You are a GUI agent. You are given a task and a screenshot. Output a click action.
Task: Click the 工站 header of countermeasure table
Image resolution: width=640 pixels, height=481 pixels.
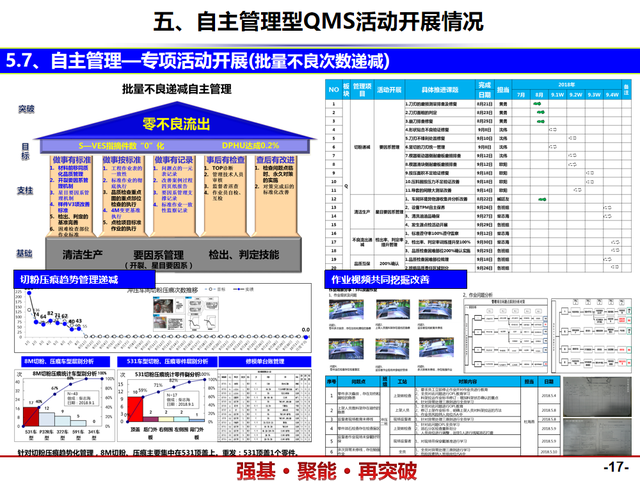[x=402, y=381]
